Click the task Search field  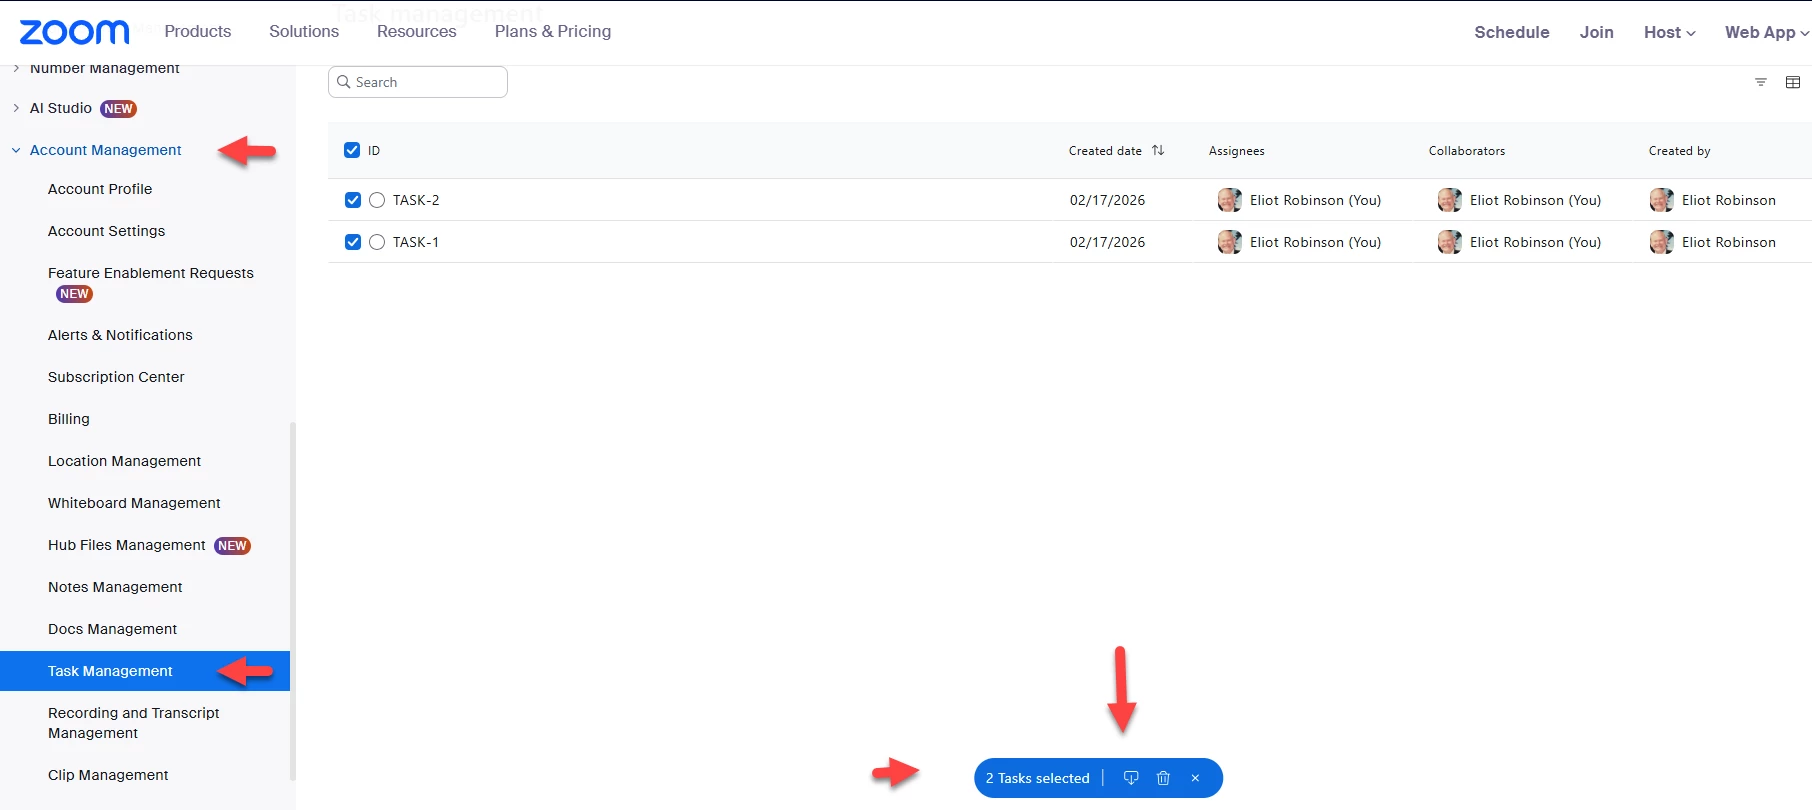(x=418, y=82)
